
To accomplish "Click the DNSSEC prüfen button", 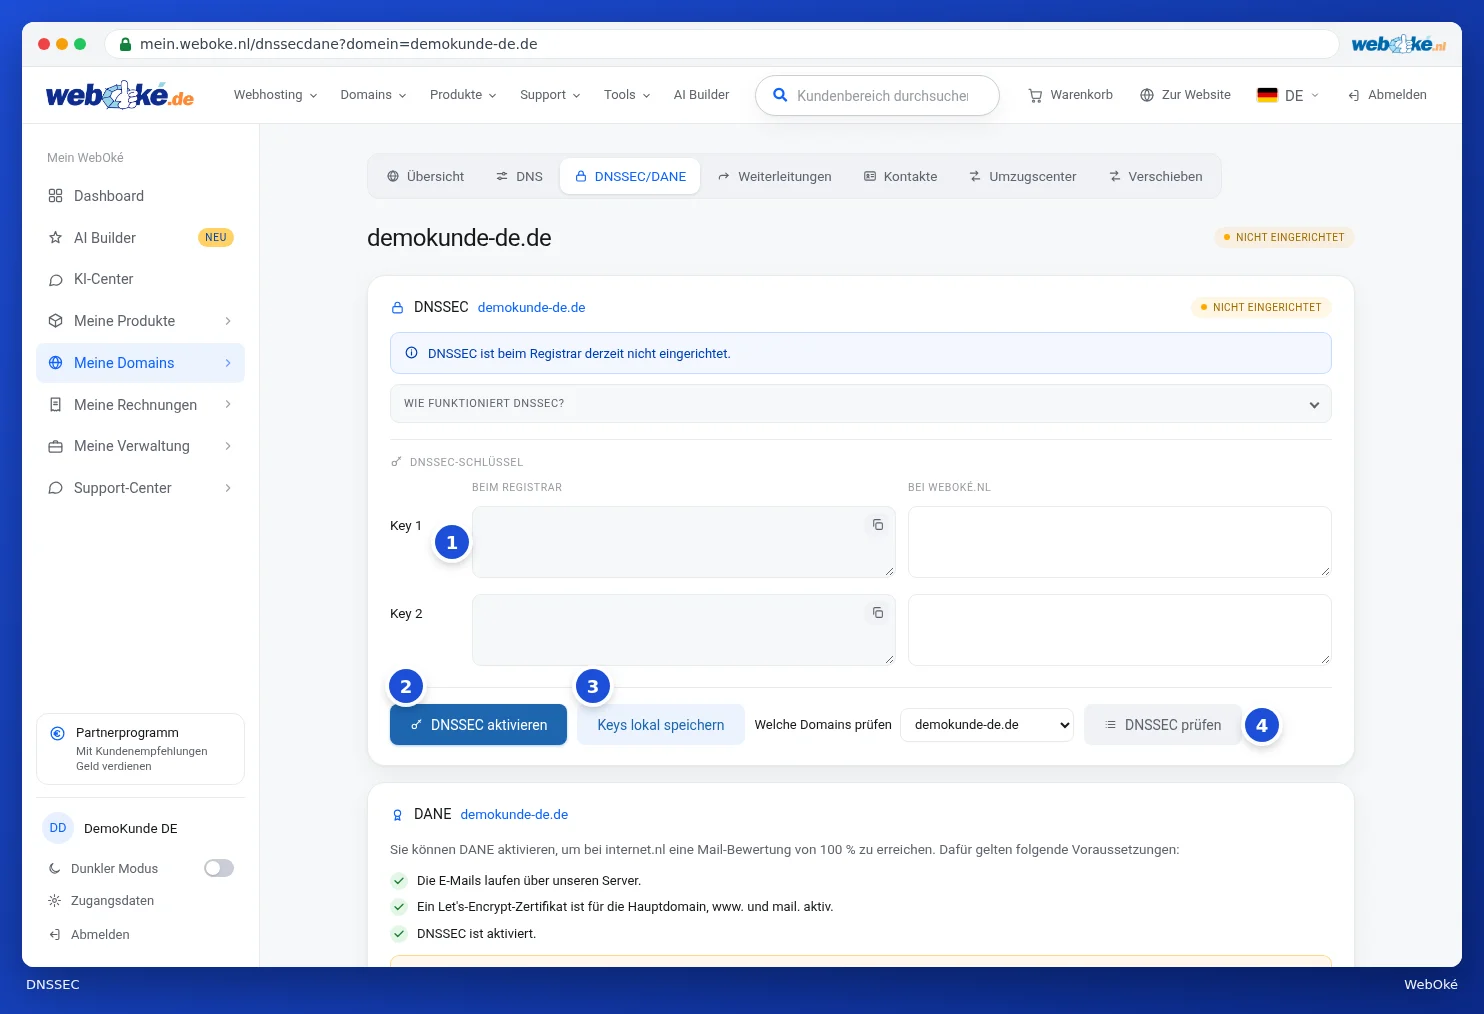I will tap(1163, 725).
